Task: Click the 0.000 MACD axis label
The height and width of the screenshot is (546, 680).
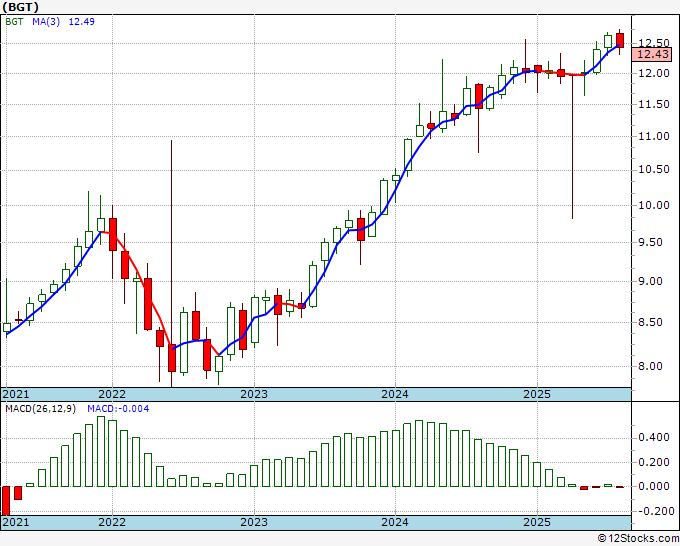Action: pyautogui.click(x=654, y=486)
